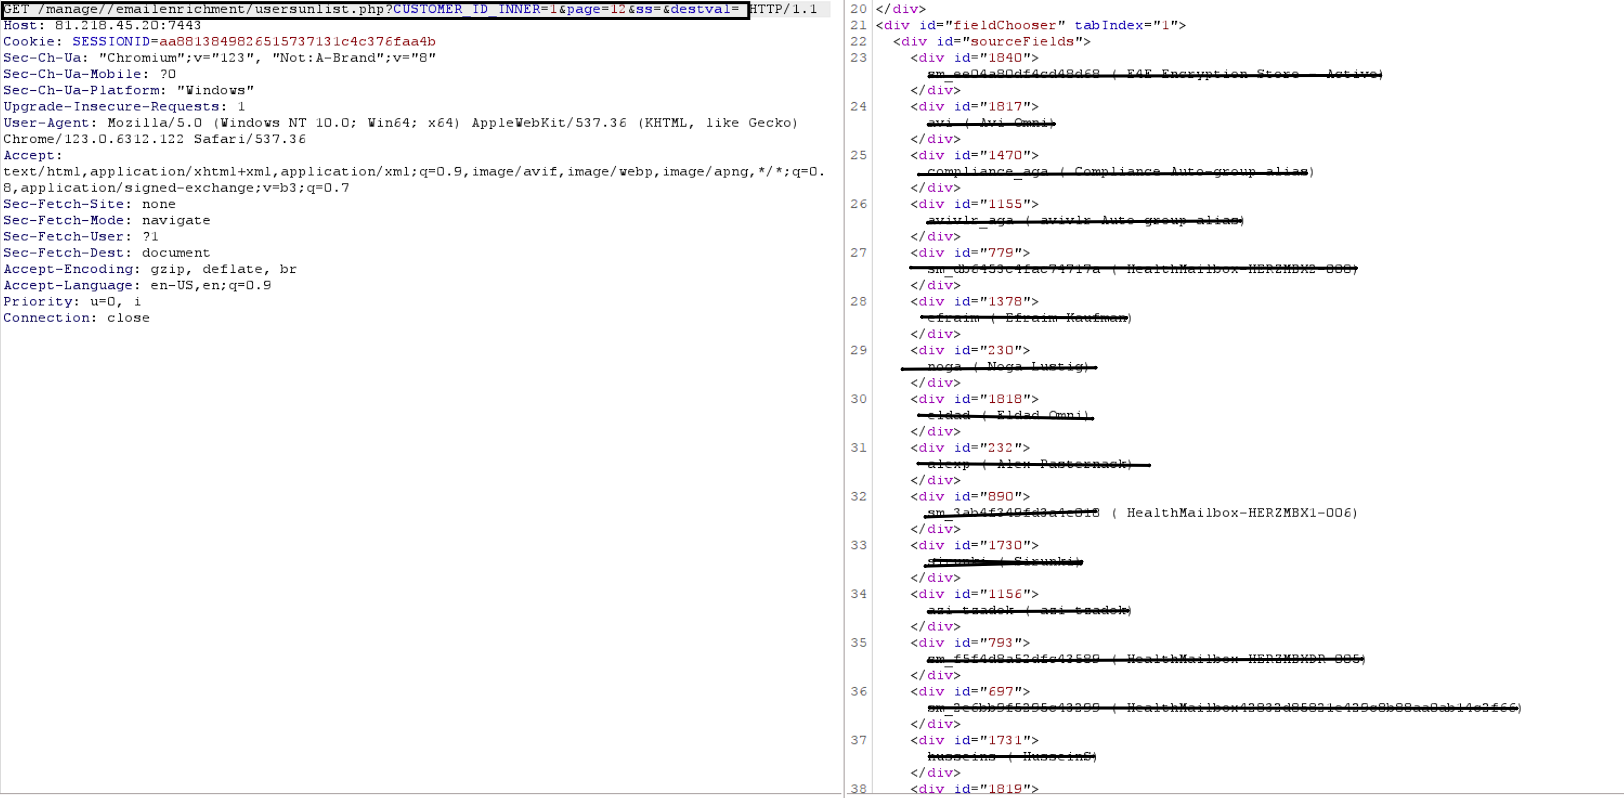
Task: Click the Sec-Fetch-Dest: document header
Action: point(107,253)
